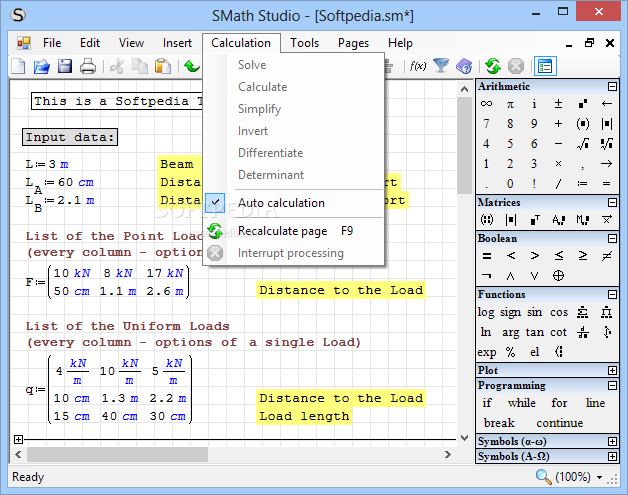Insert the 'tan' function
Screen dimensions: 628x495
coord(535,332)
